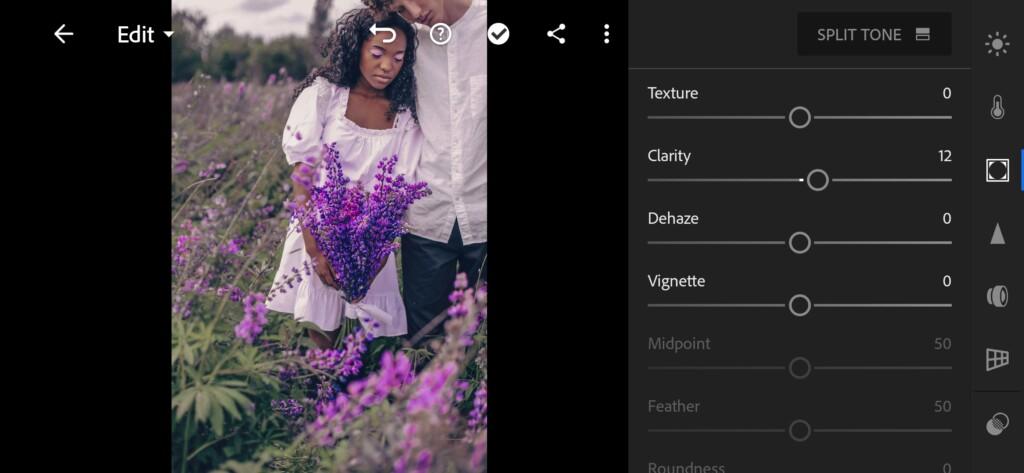The image size is (1024, 473).
Task: Undo the last adjustment
Action: coord(383,34)
